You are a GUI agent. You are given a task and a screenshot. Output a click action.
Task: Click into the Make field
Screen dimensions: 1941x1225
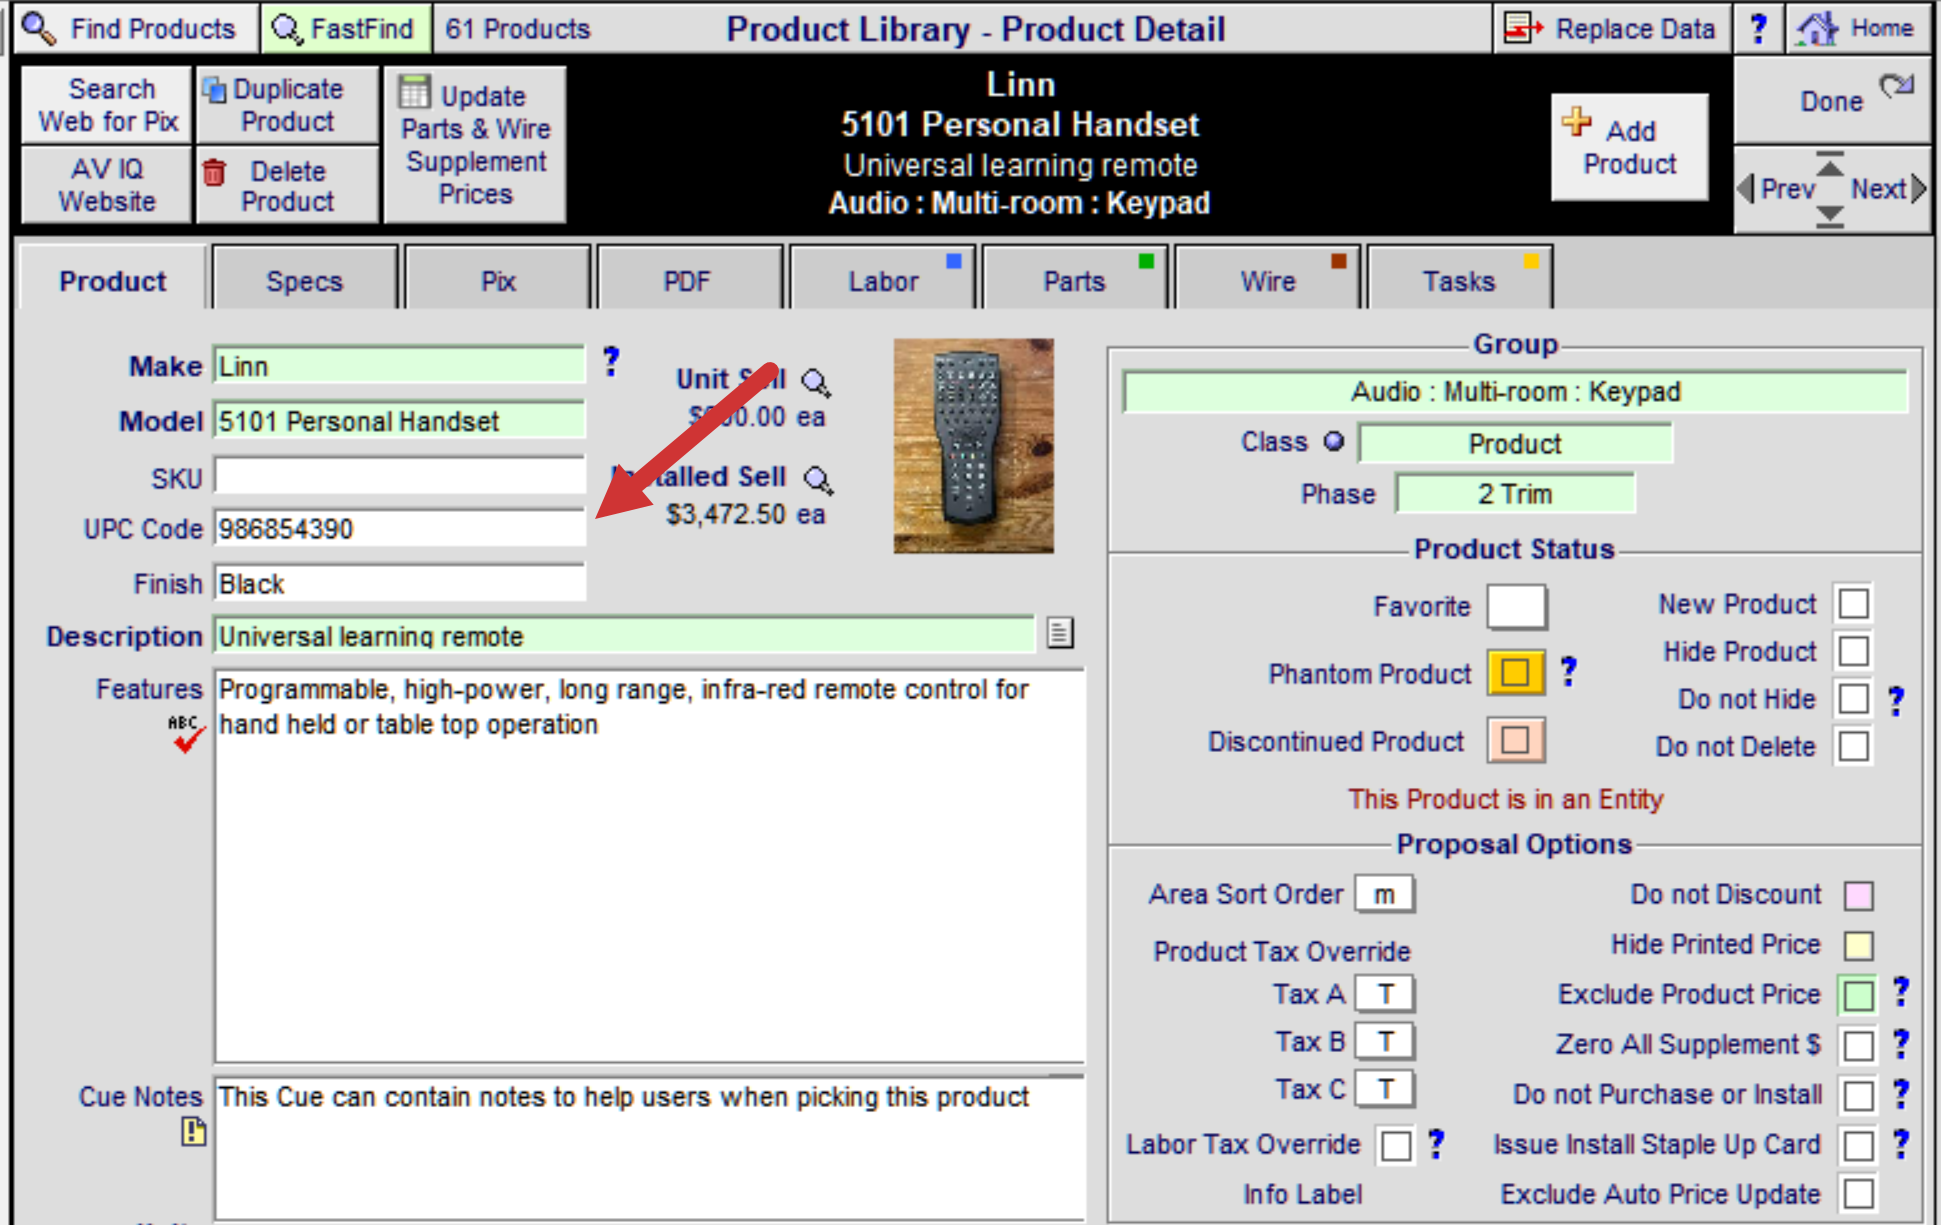pos(400,365)
